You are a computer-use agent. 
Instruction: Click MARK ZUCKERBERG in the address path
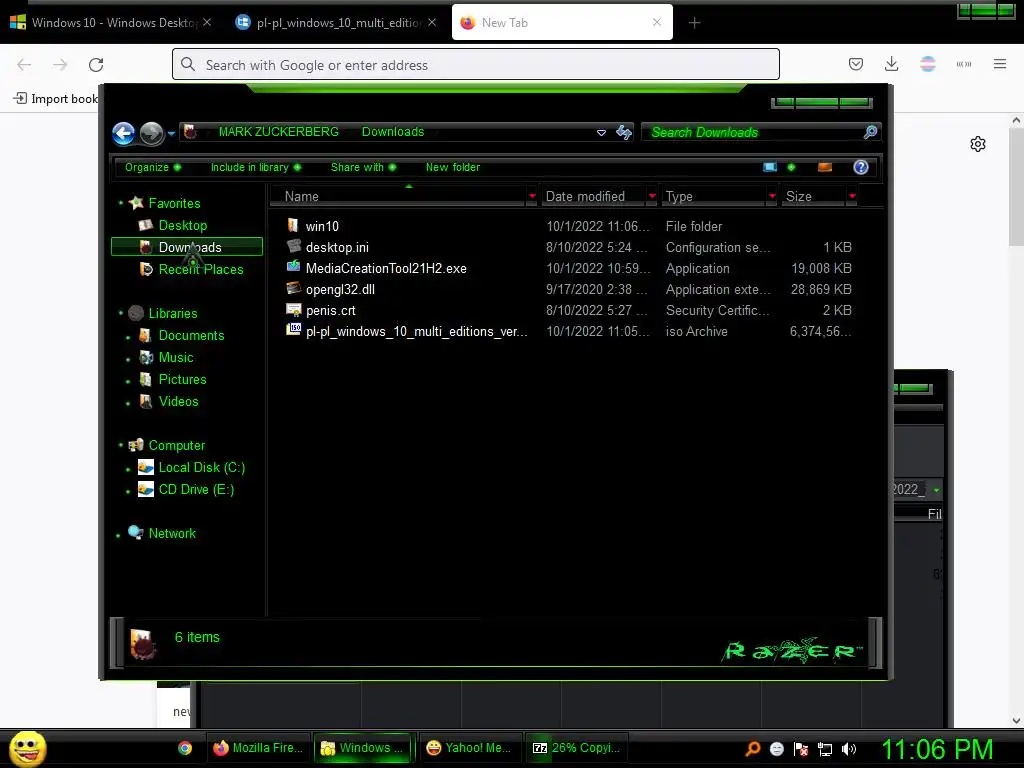coord(279,132)
